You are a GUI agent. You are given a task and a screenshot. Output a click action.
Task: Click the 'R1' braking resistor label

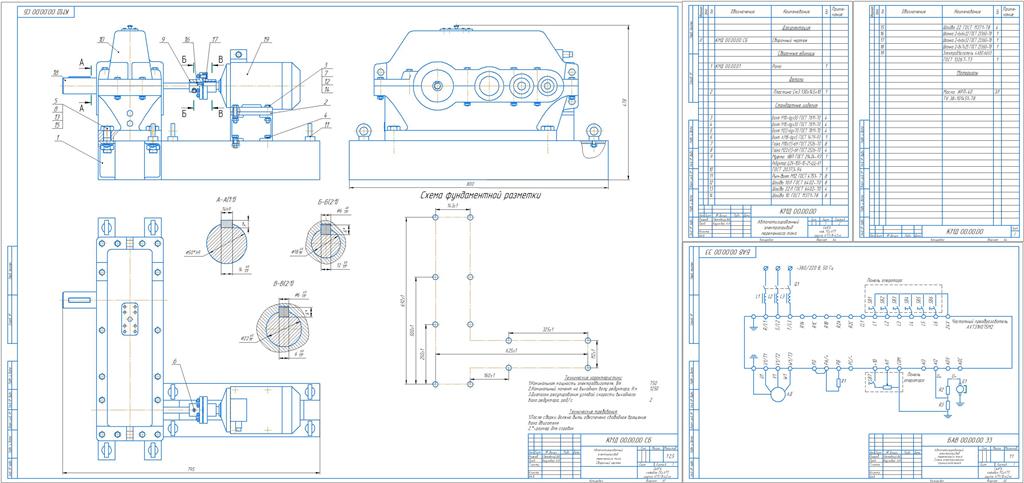pos(845,379)
